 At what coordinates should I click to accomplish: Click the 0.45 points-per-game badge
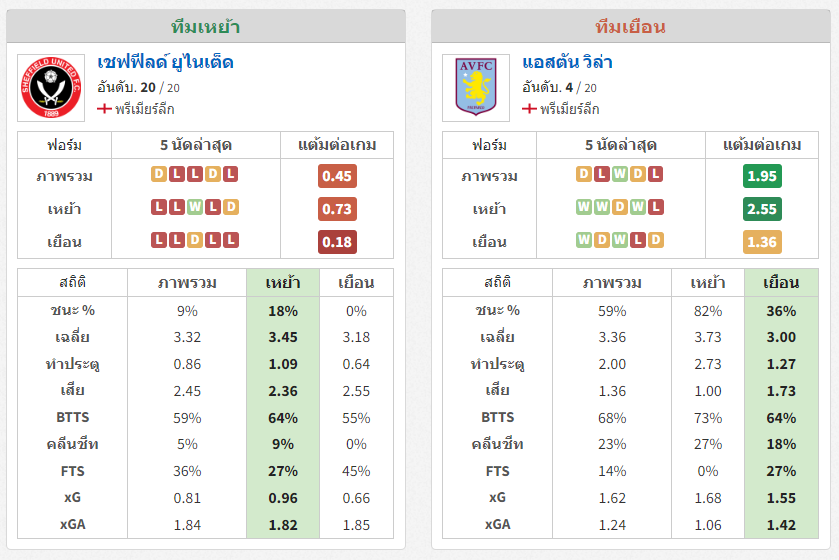(x=337, y=176)
